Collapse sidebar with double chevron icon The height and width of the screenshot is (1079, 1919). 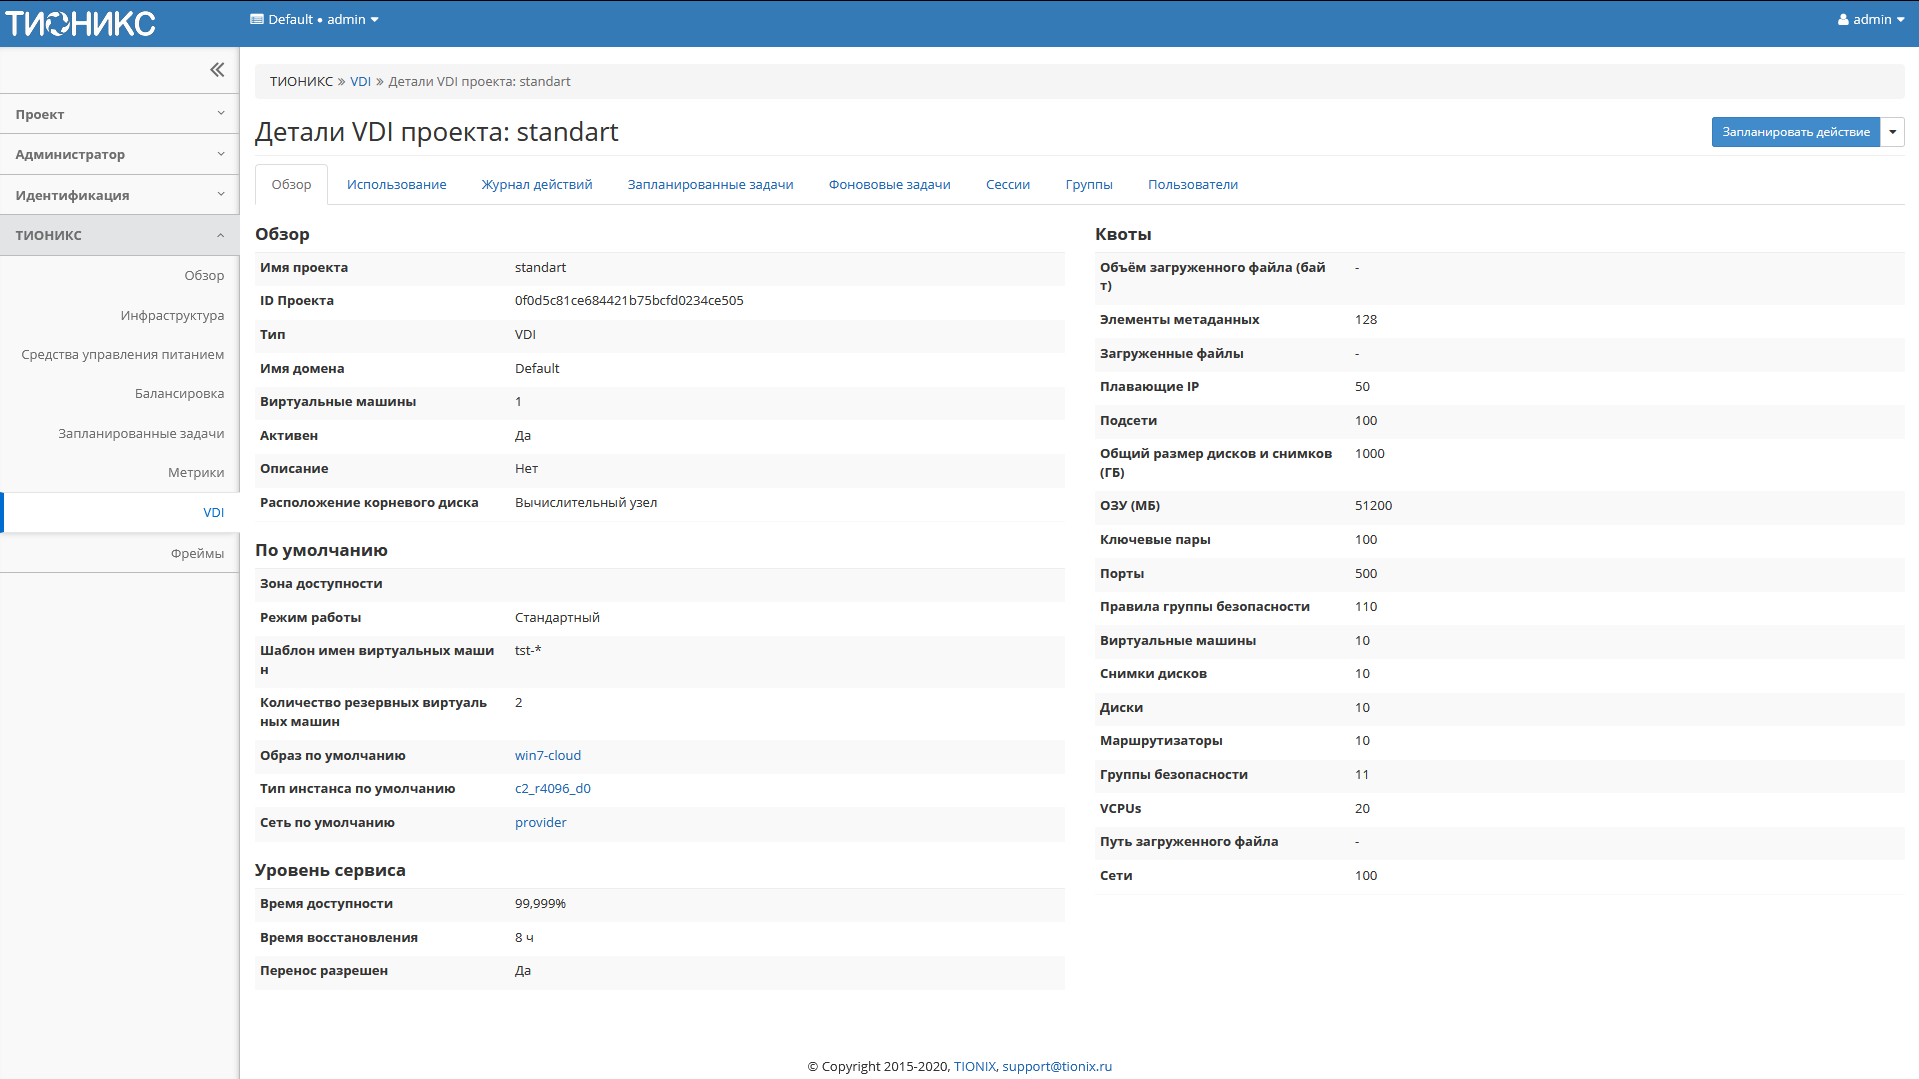point(217,70)
